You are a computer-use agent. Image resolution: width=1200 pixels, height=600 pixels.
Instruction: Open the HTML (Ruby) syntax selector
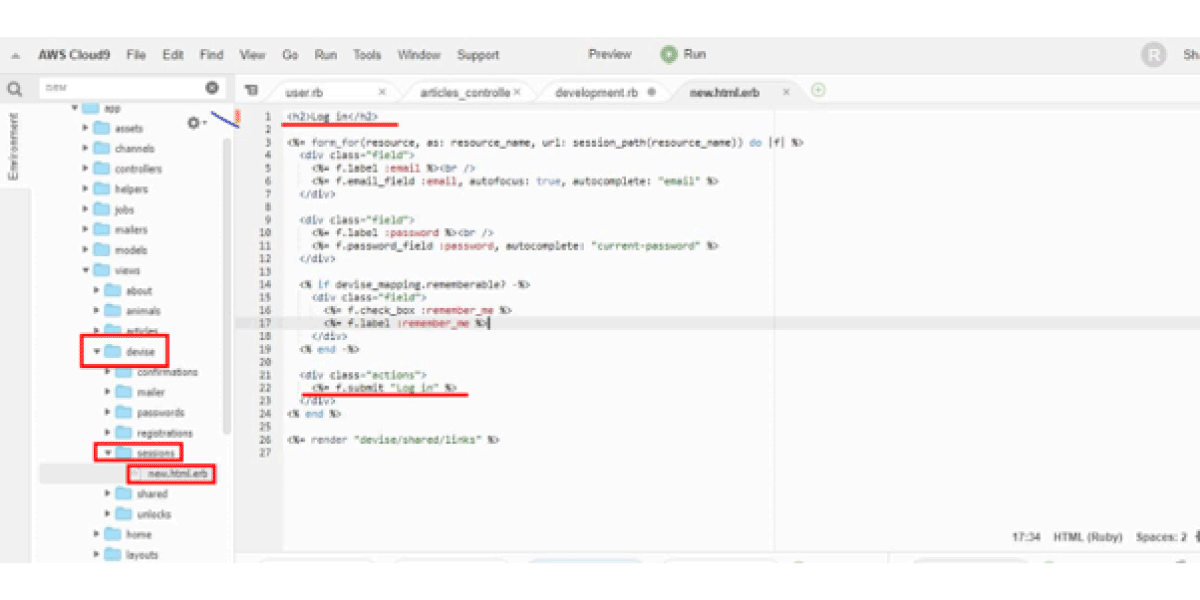pyautogui.click(x=1088, y=537)
